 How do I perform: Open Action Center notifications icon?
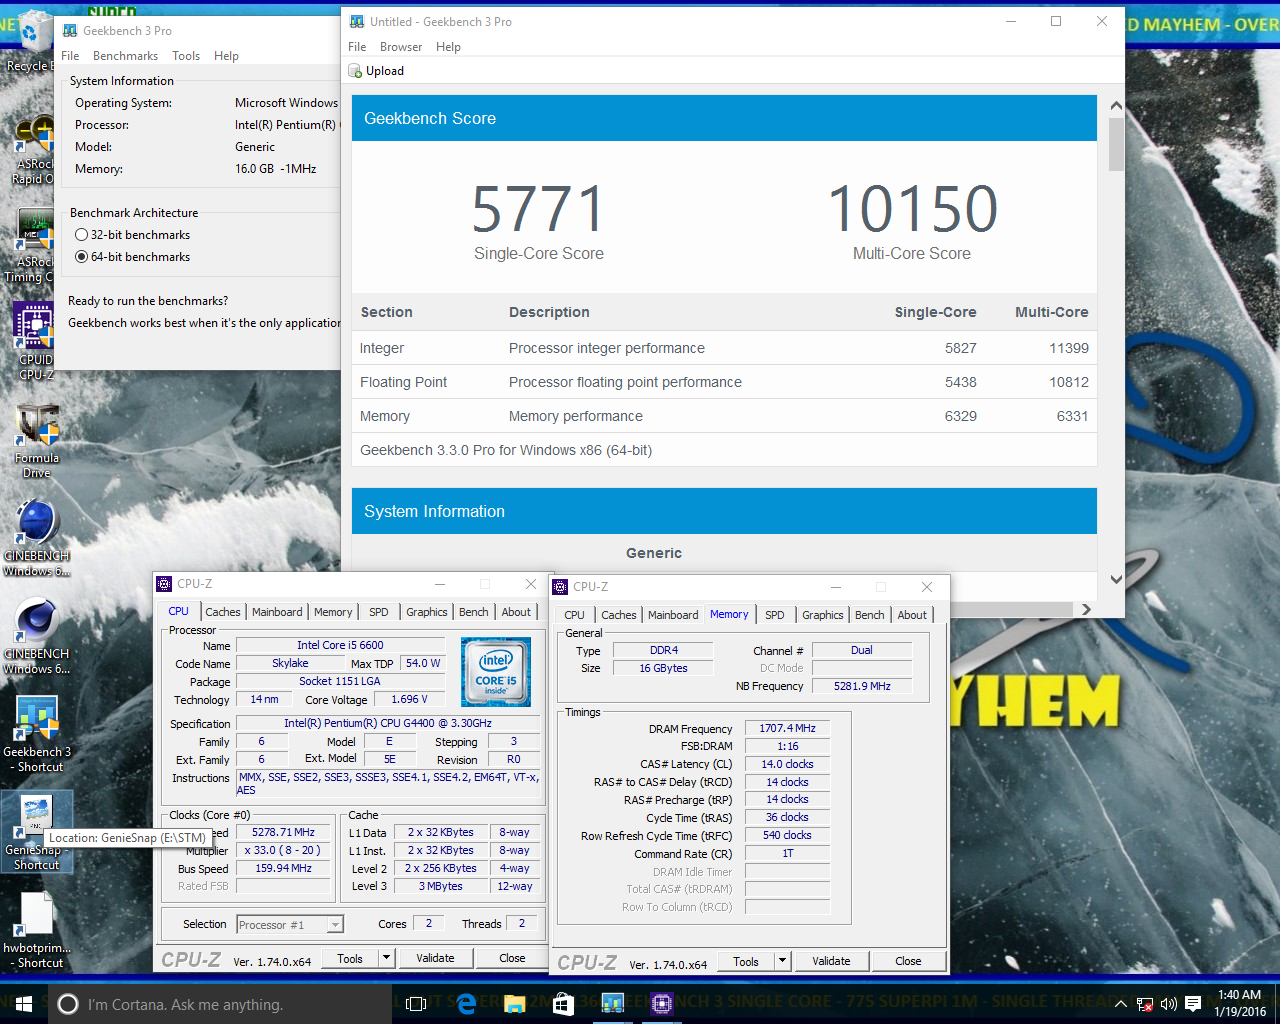1193,1004
